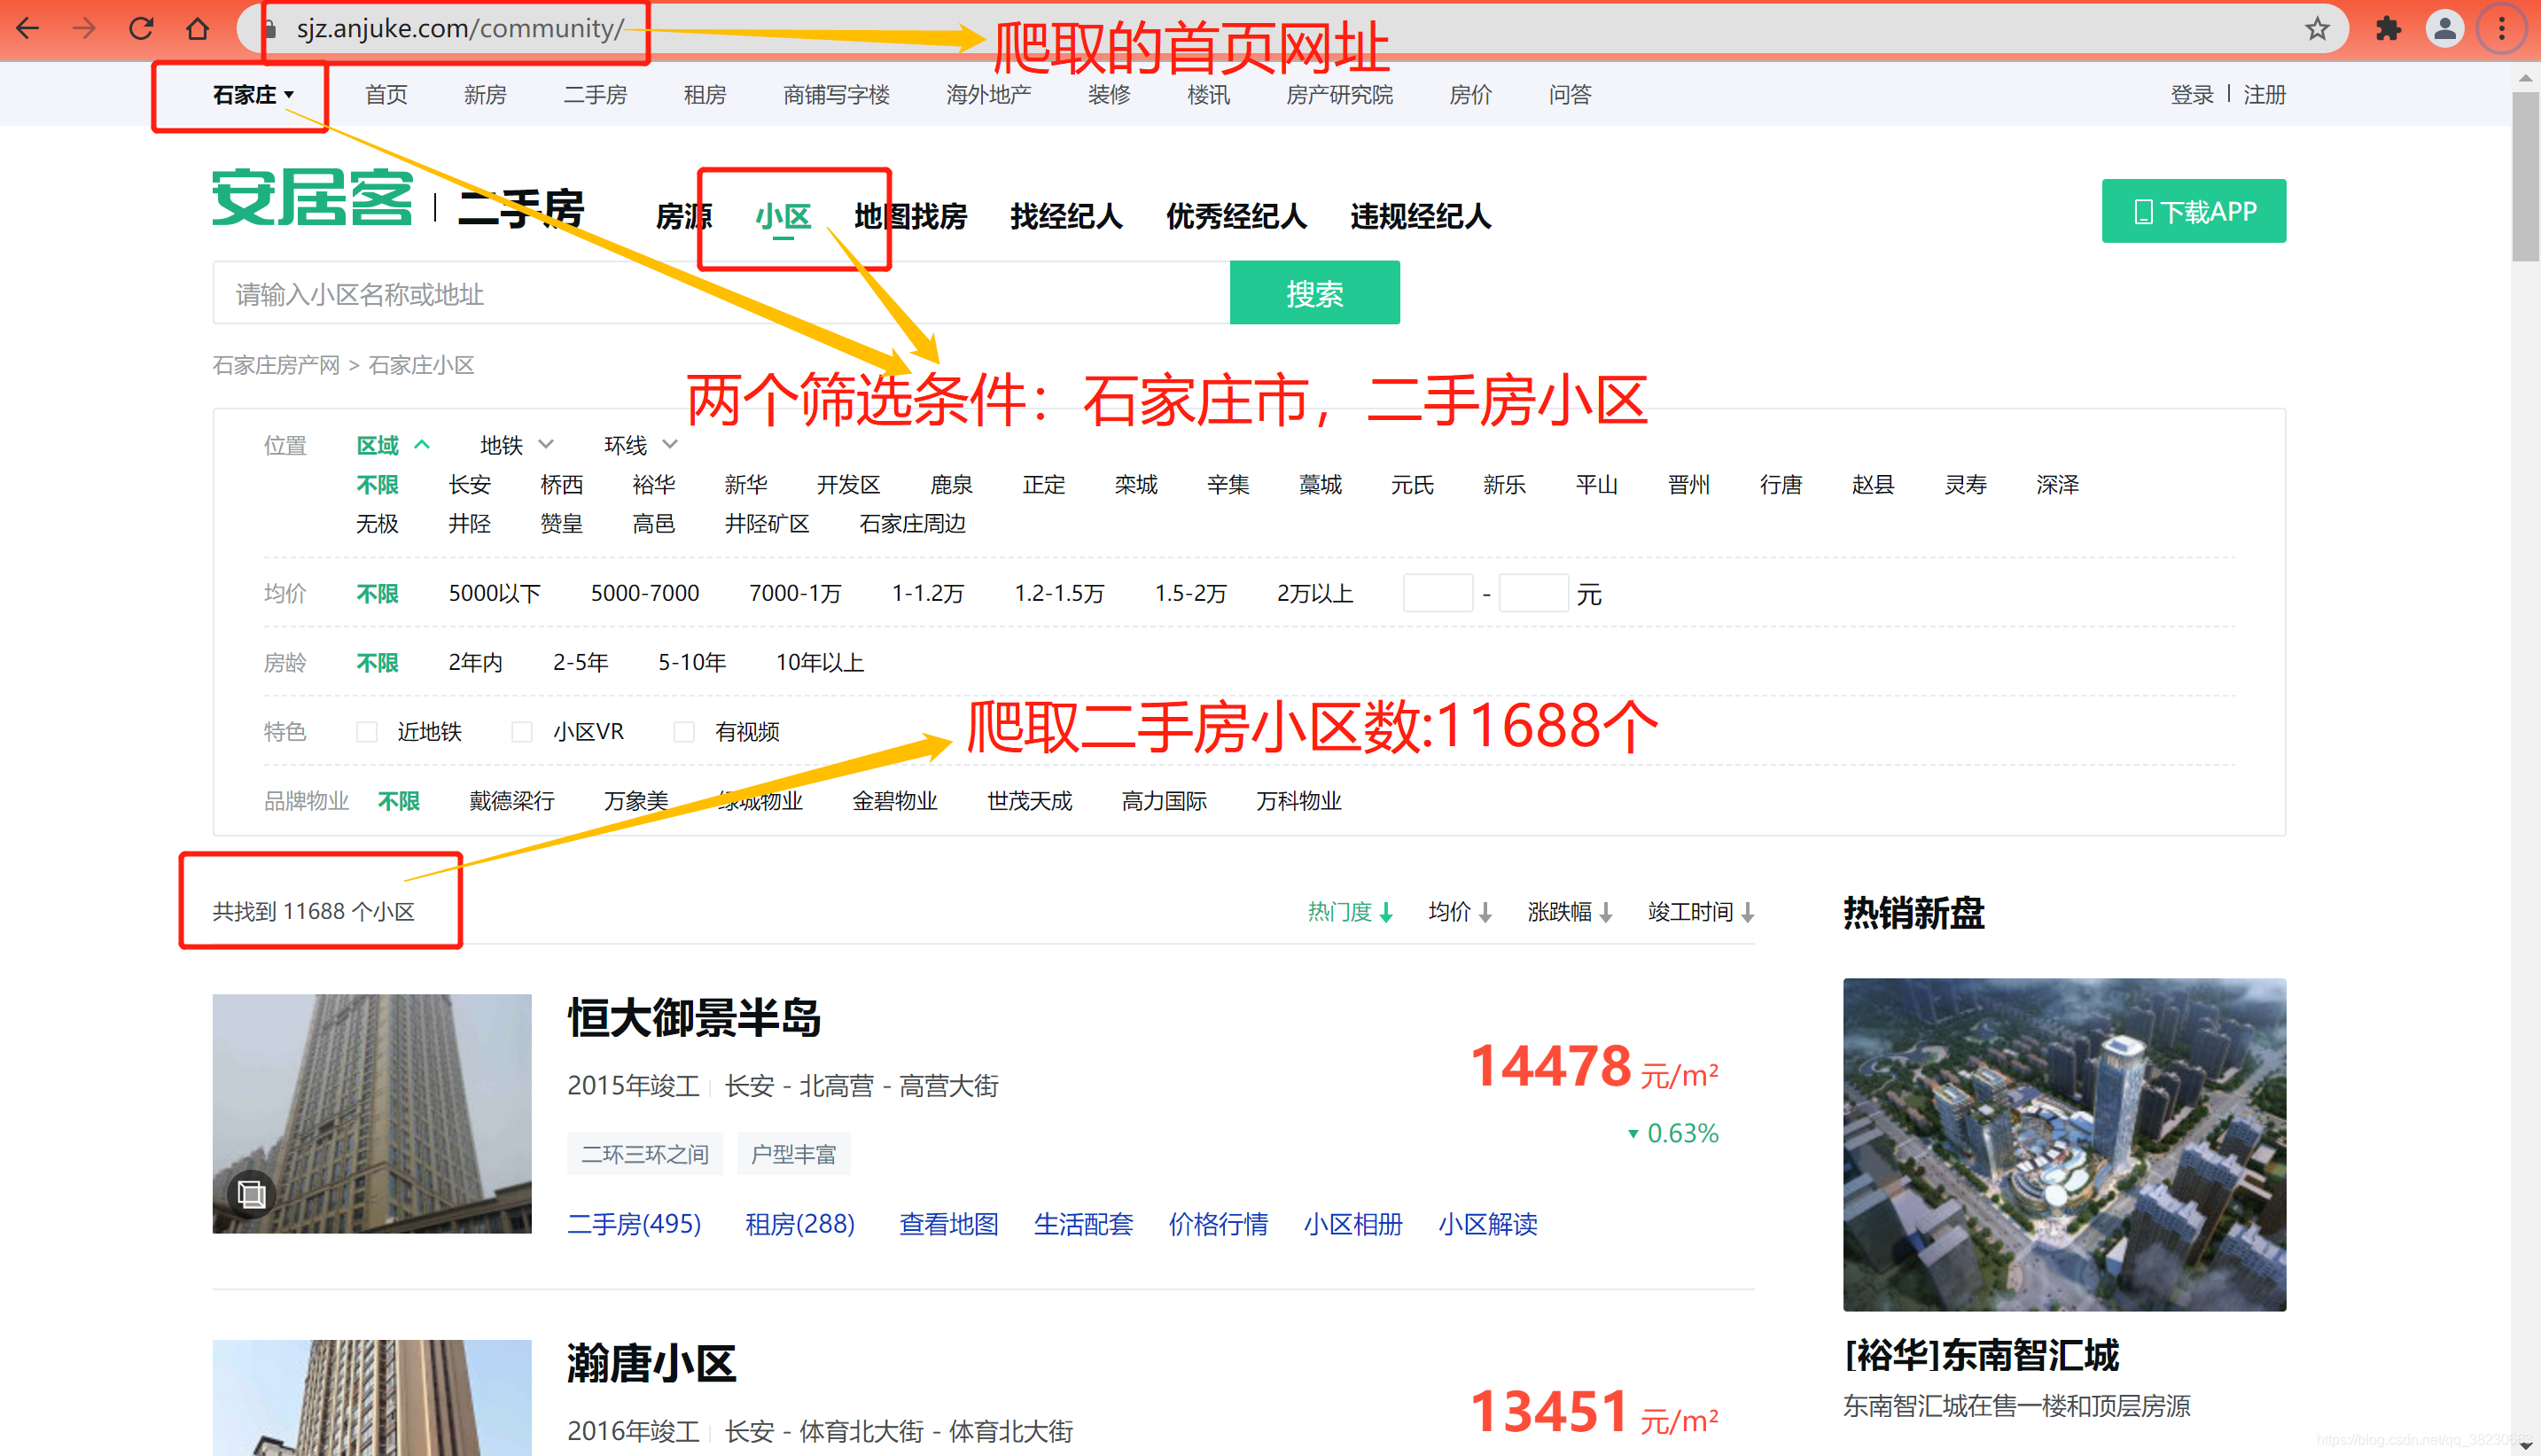Click the browser back arrow
The height and width of the screenshot is (1456, 2541).
click(28, 29)
